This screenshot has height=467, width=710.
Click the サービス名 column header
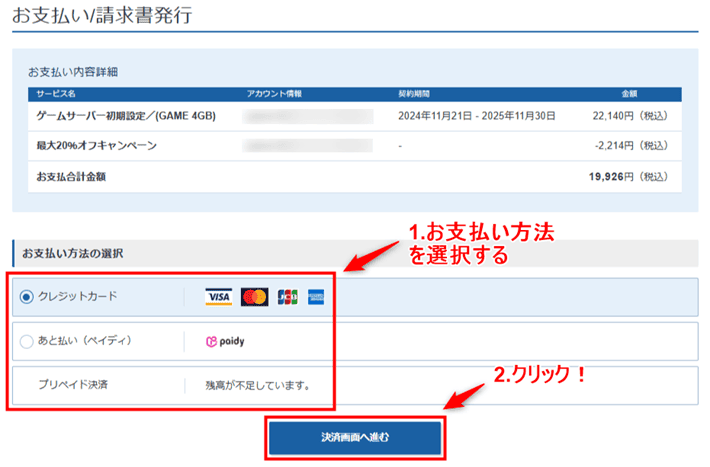[x=56, y=94]
